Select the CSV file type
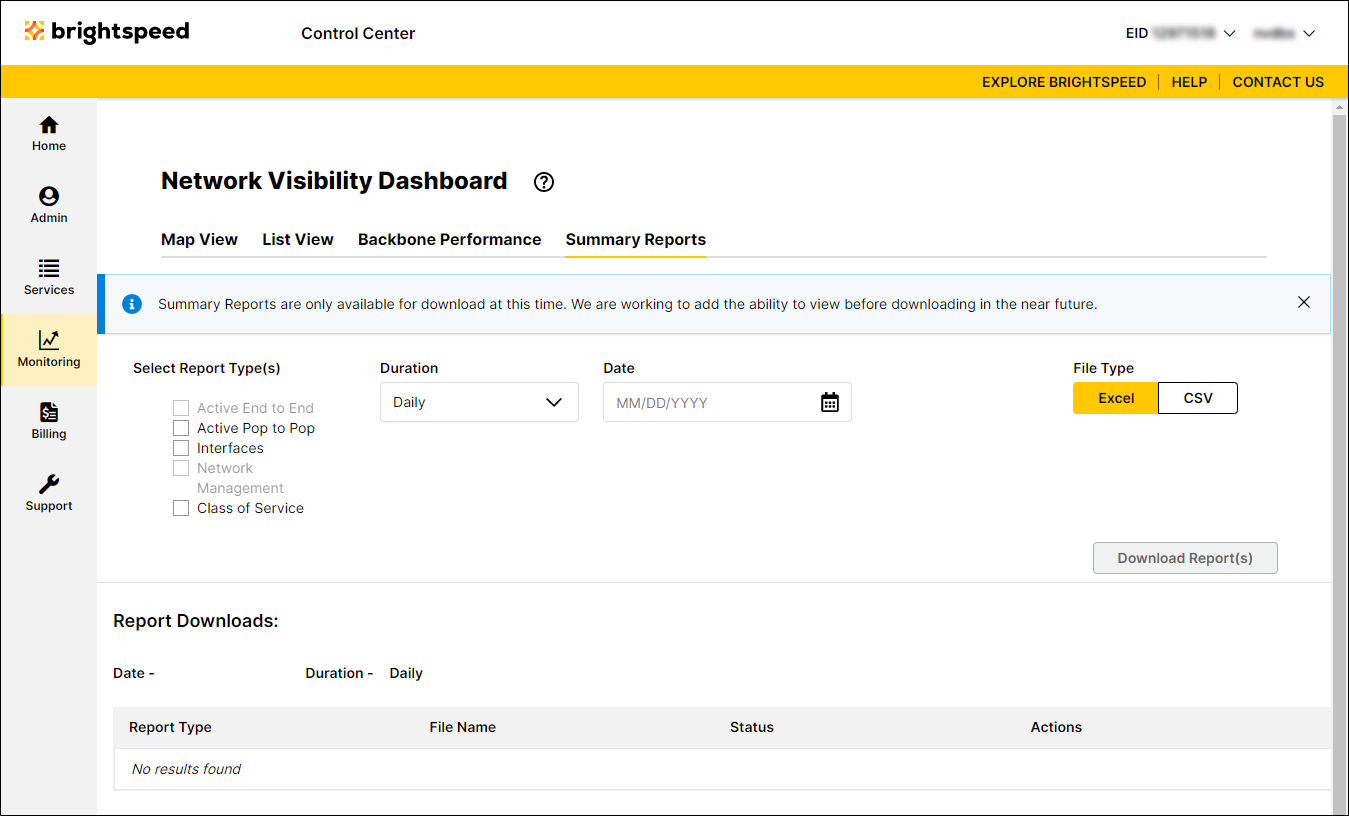This screenshot has height=816, width=1349. point(1198,398)
